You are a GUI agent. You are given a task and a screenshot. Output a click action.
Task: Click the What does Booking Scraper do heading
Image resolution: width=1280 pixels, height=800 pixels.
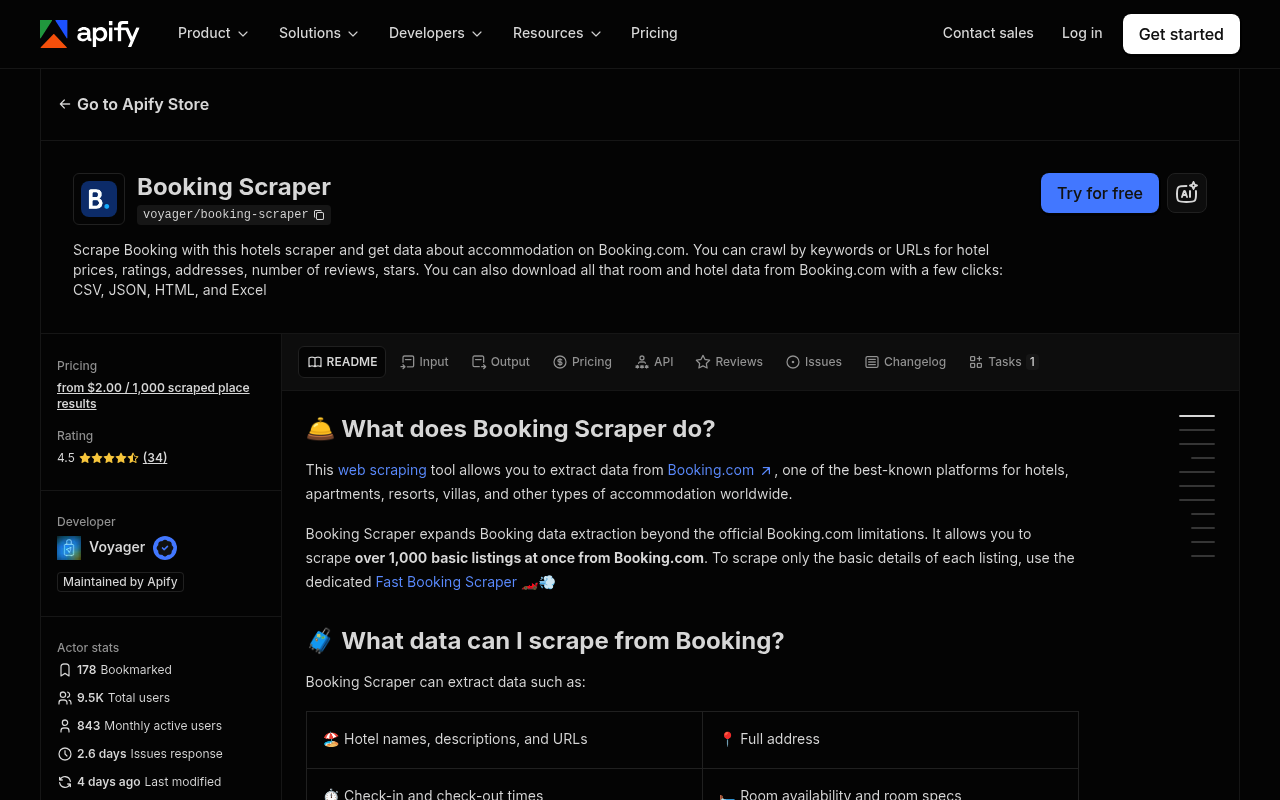tap(511, 429)
